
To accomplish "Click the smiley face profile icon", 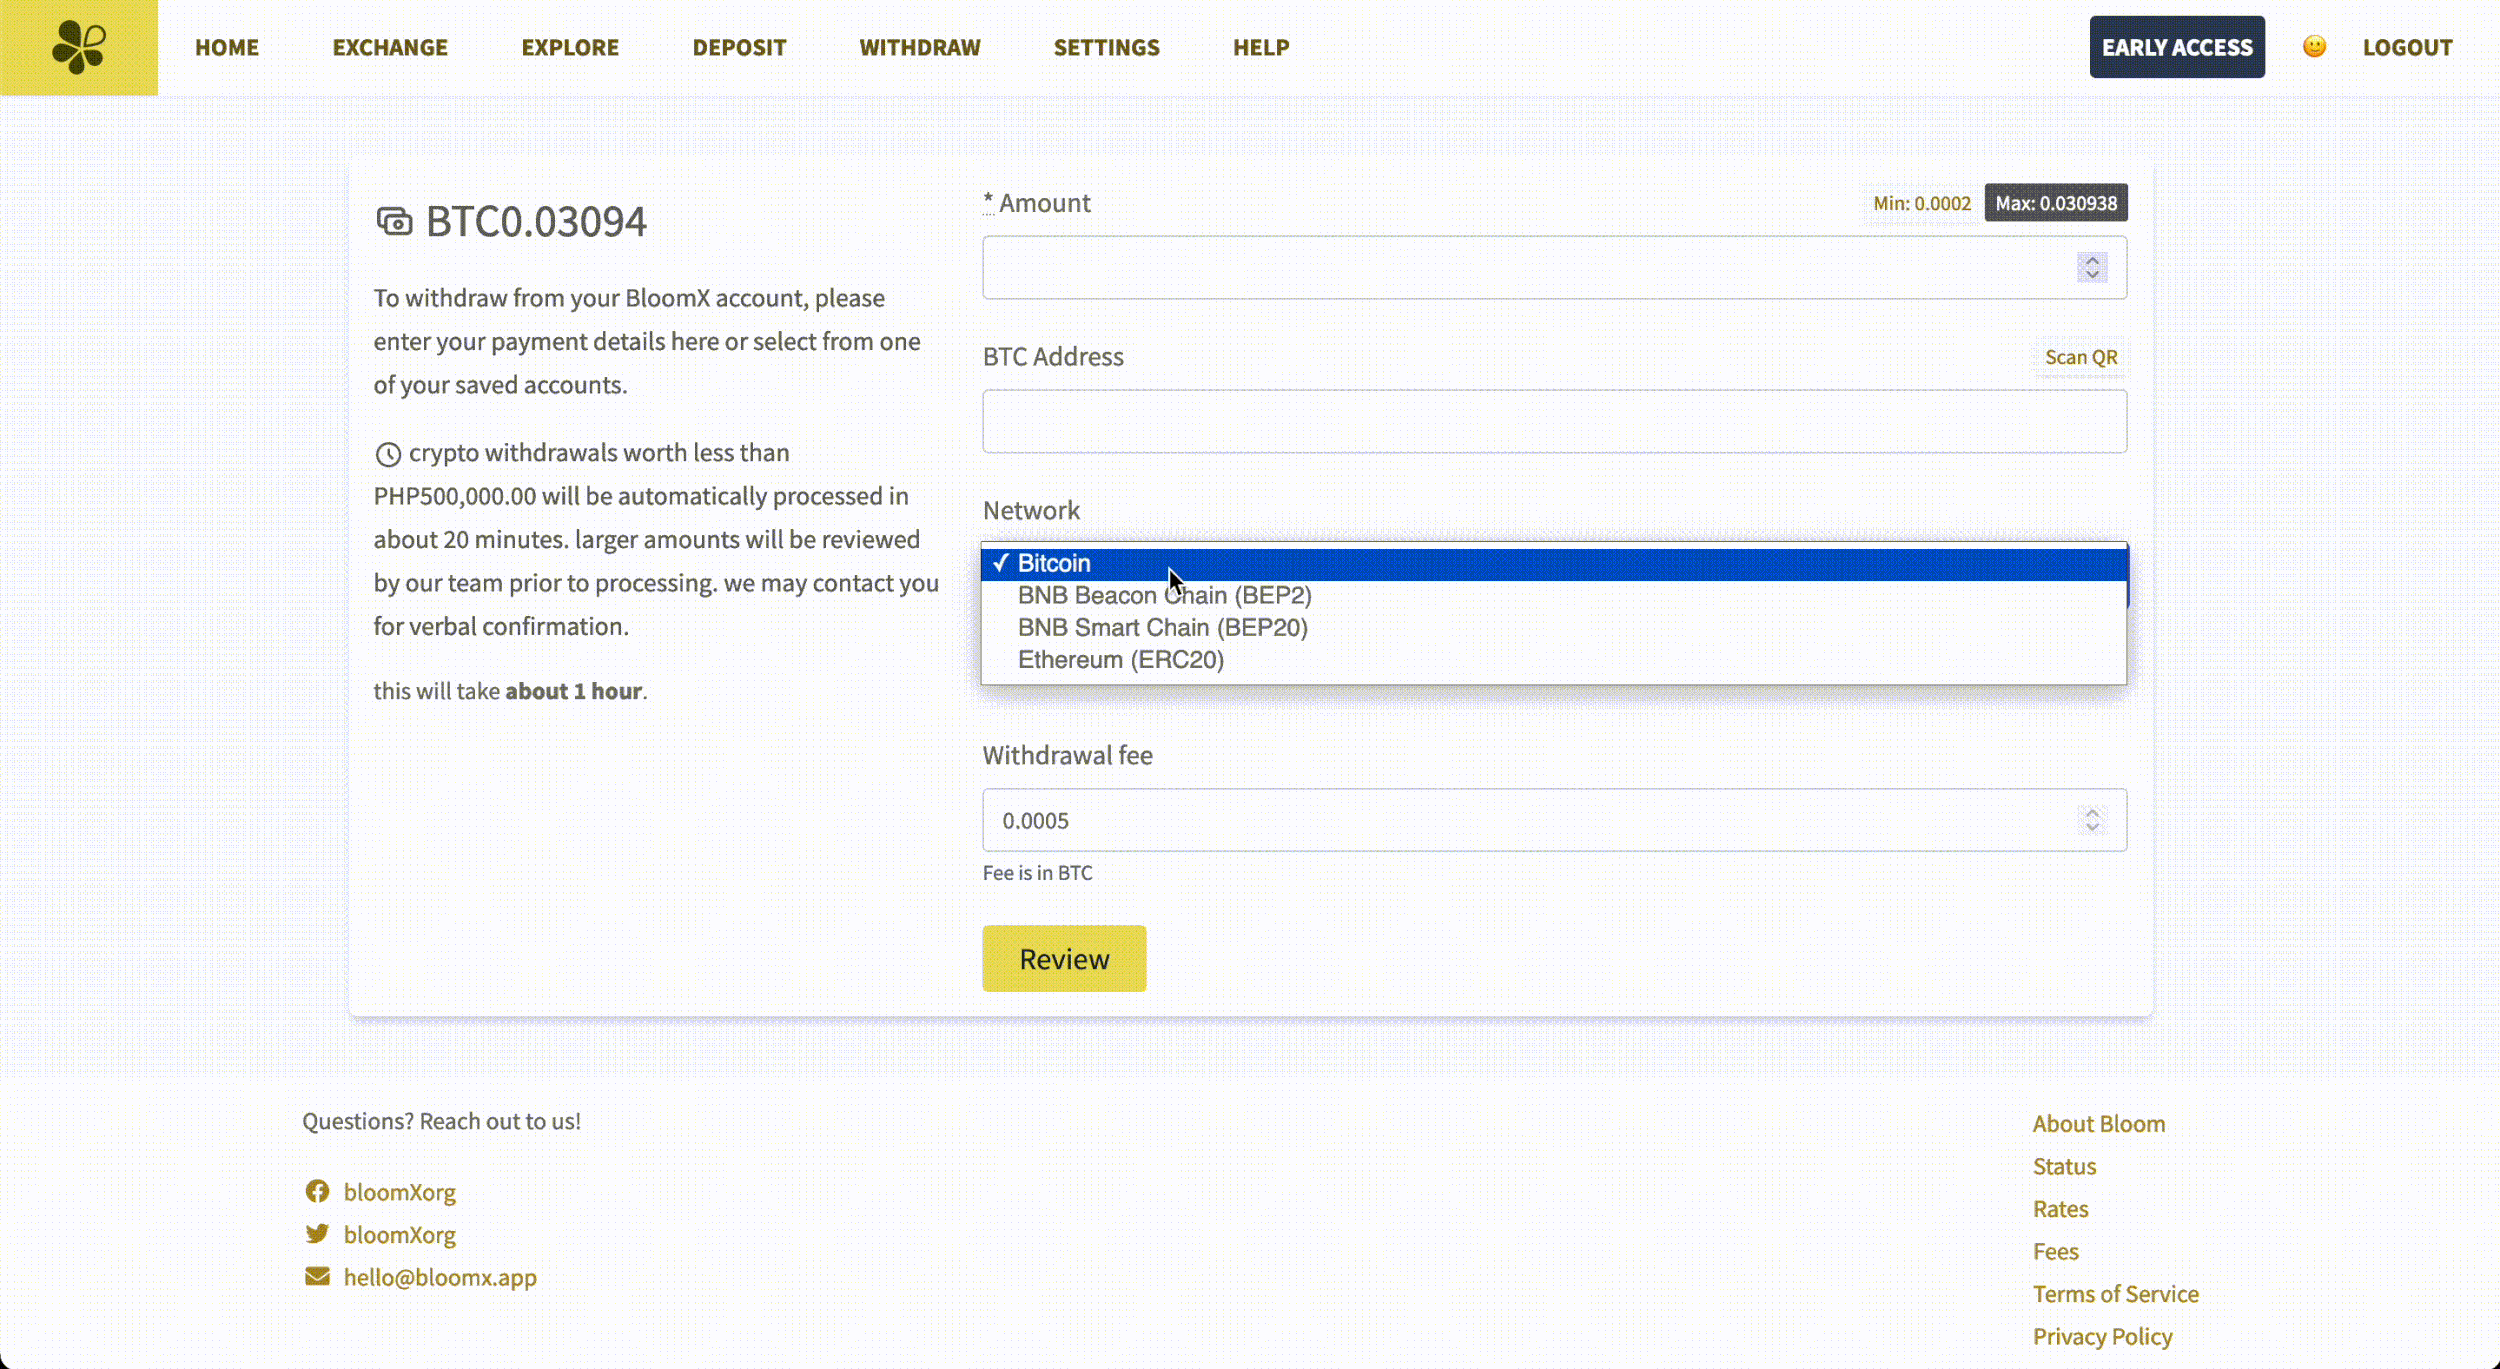I will click(2313, 47).
